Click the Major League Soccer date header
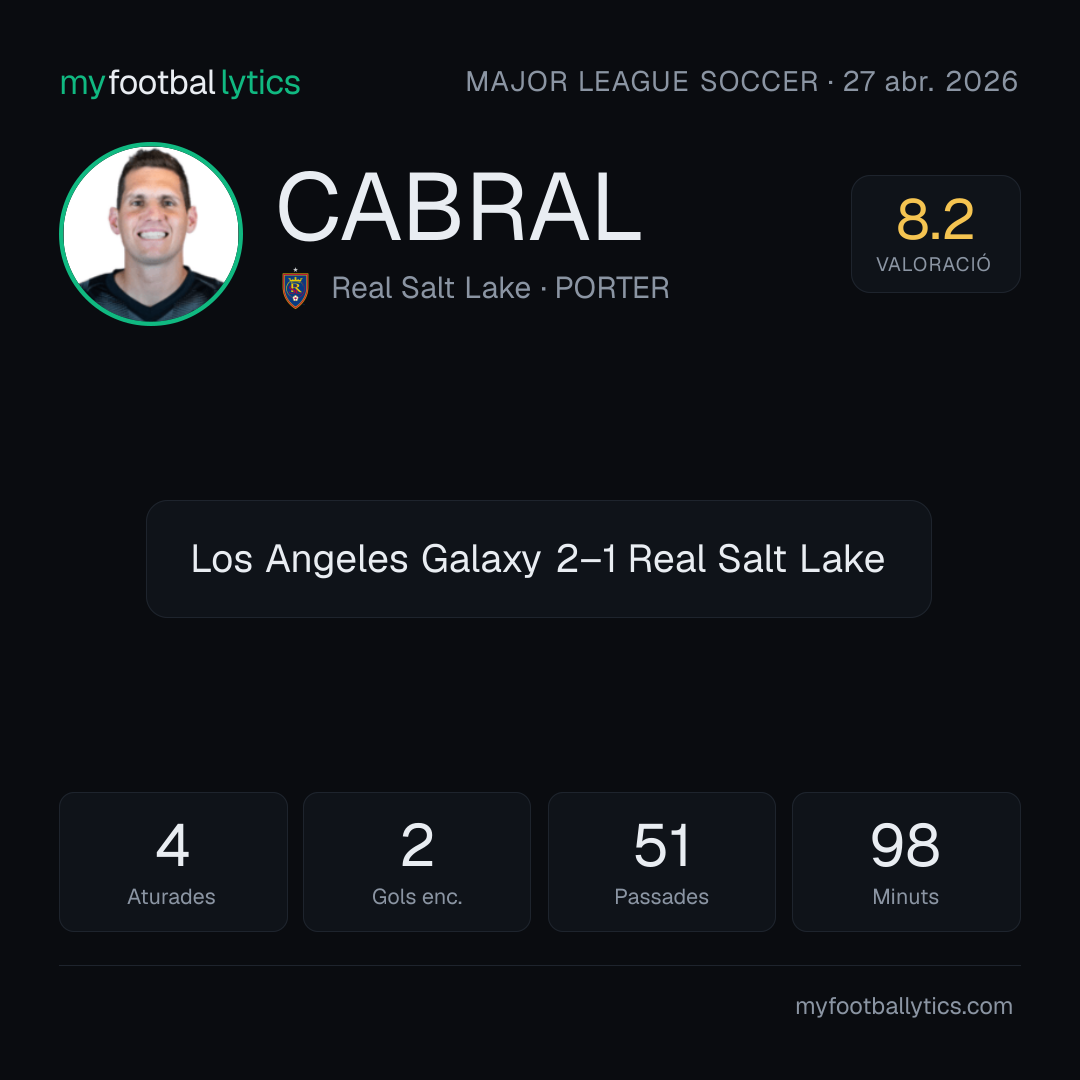Screen dimensions: 1080x1080 click(x=742, y=82)
